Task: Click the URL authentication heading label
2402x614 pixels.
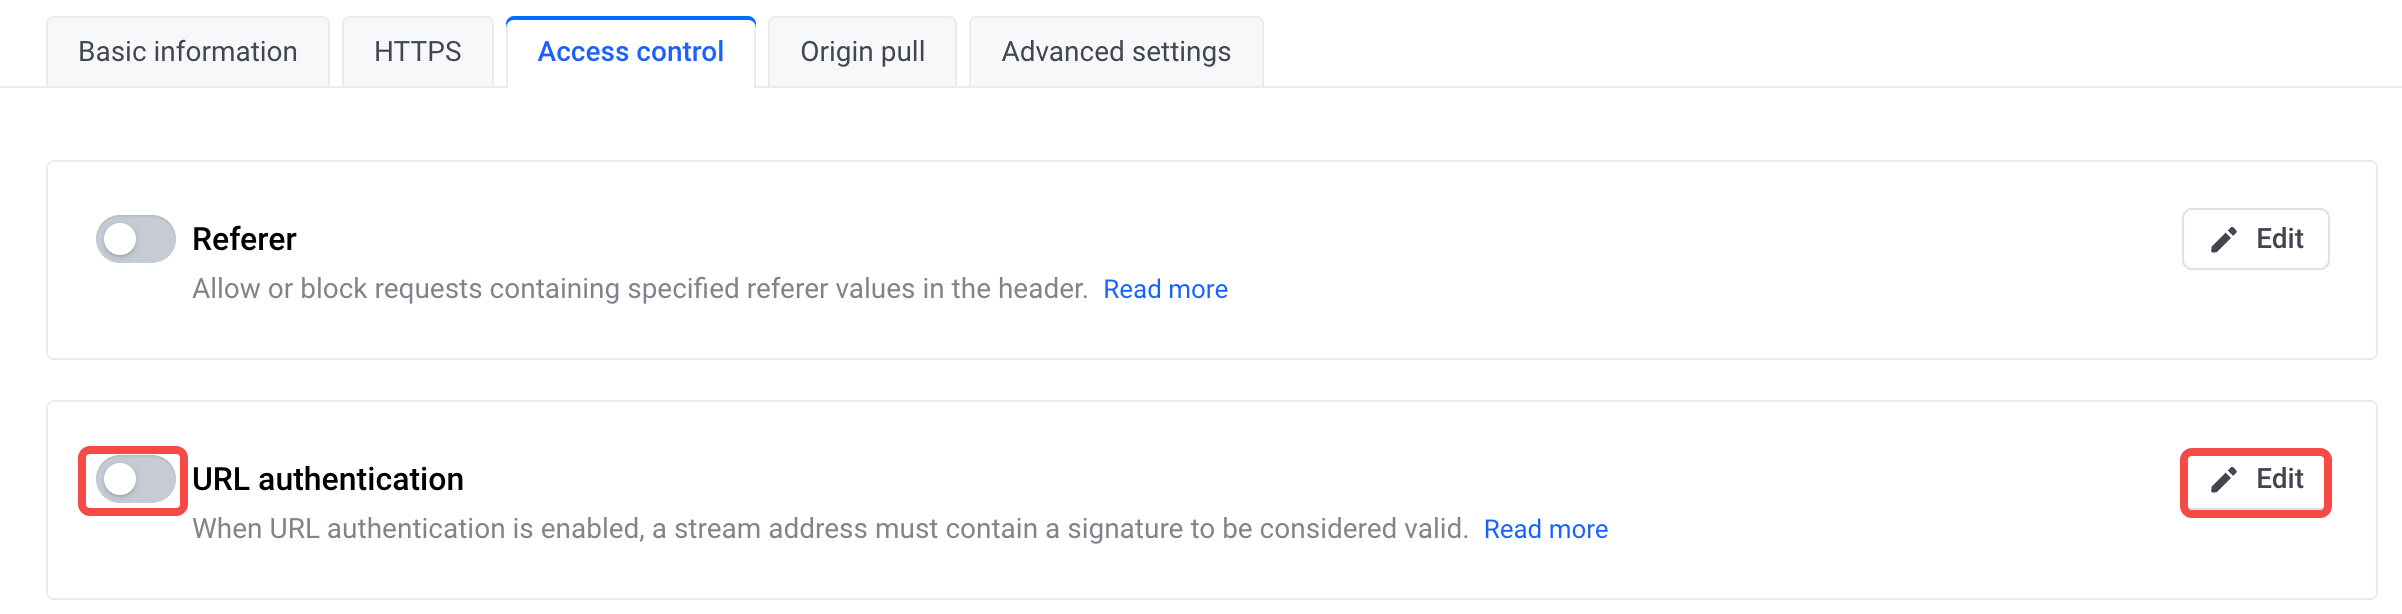Action: tap(328, 479)
